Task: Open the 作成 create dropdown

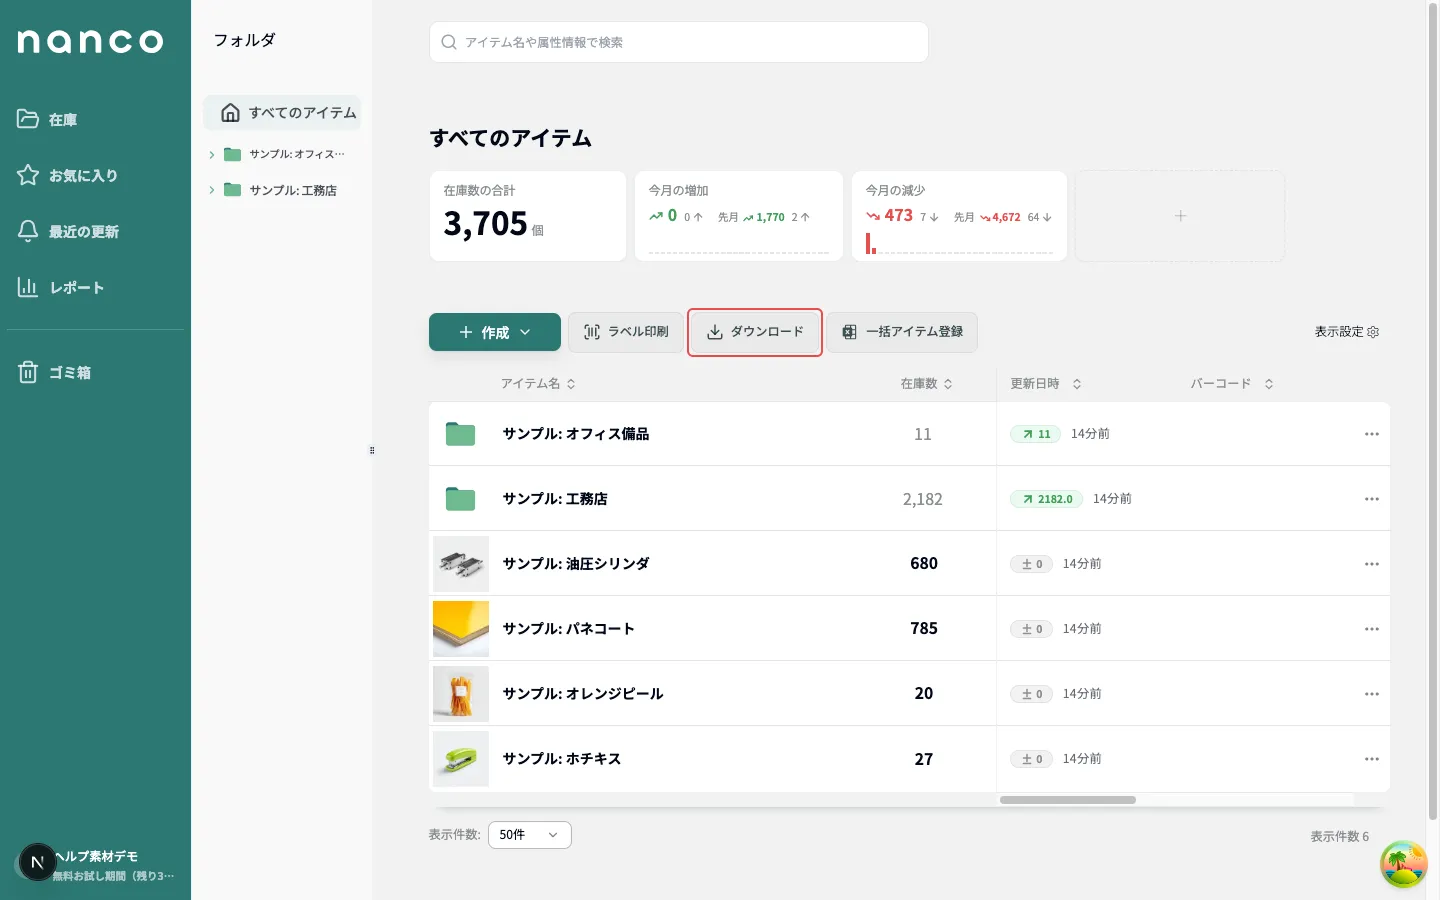Action: pos(495,332)
